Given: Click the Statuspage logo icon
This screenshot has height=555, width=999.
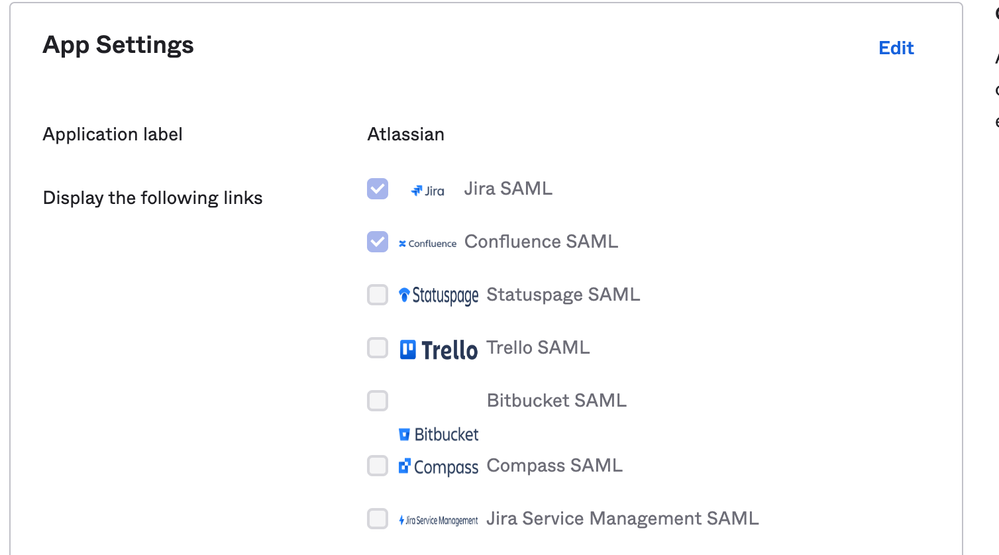Looking at the screenshot, I should click(438, 296).
